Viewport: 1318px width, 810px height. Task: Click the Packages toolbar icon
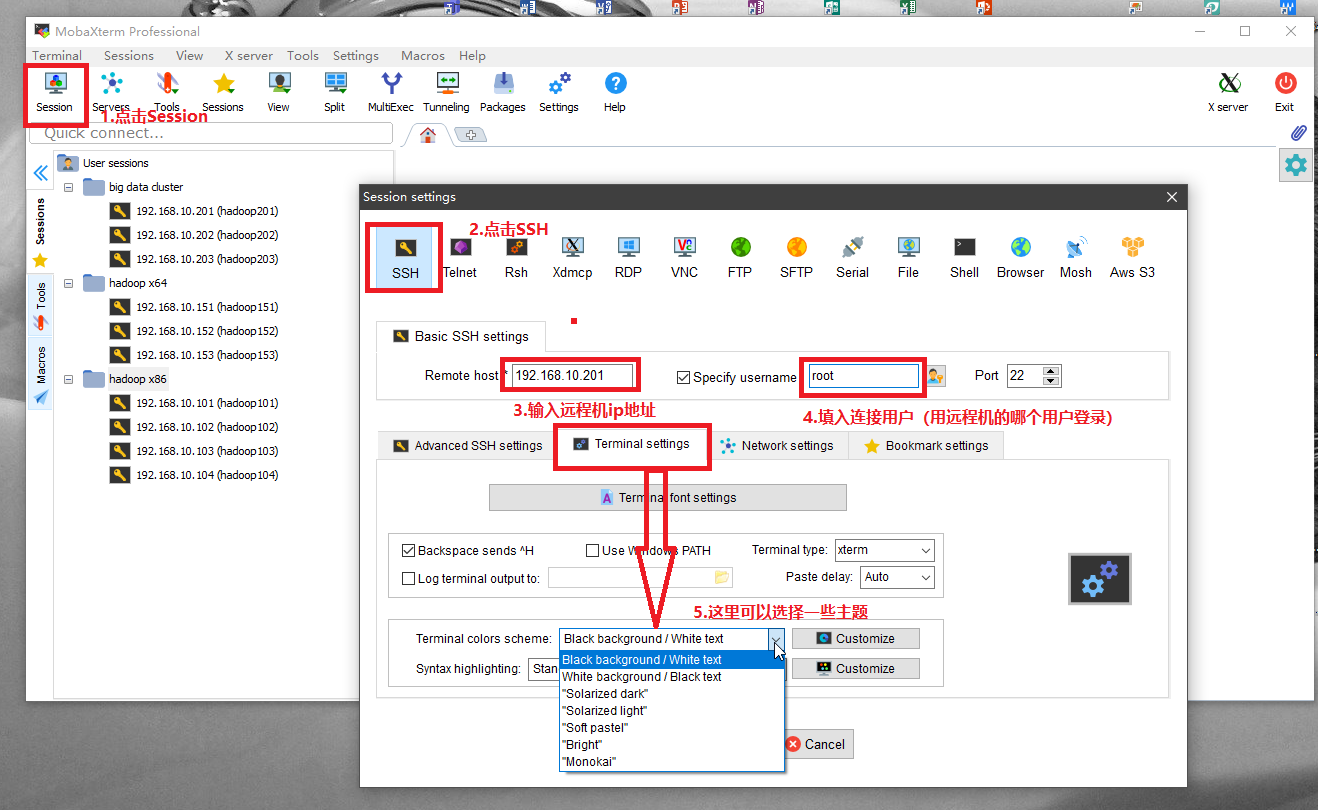(503, 92)
